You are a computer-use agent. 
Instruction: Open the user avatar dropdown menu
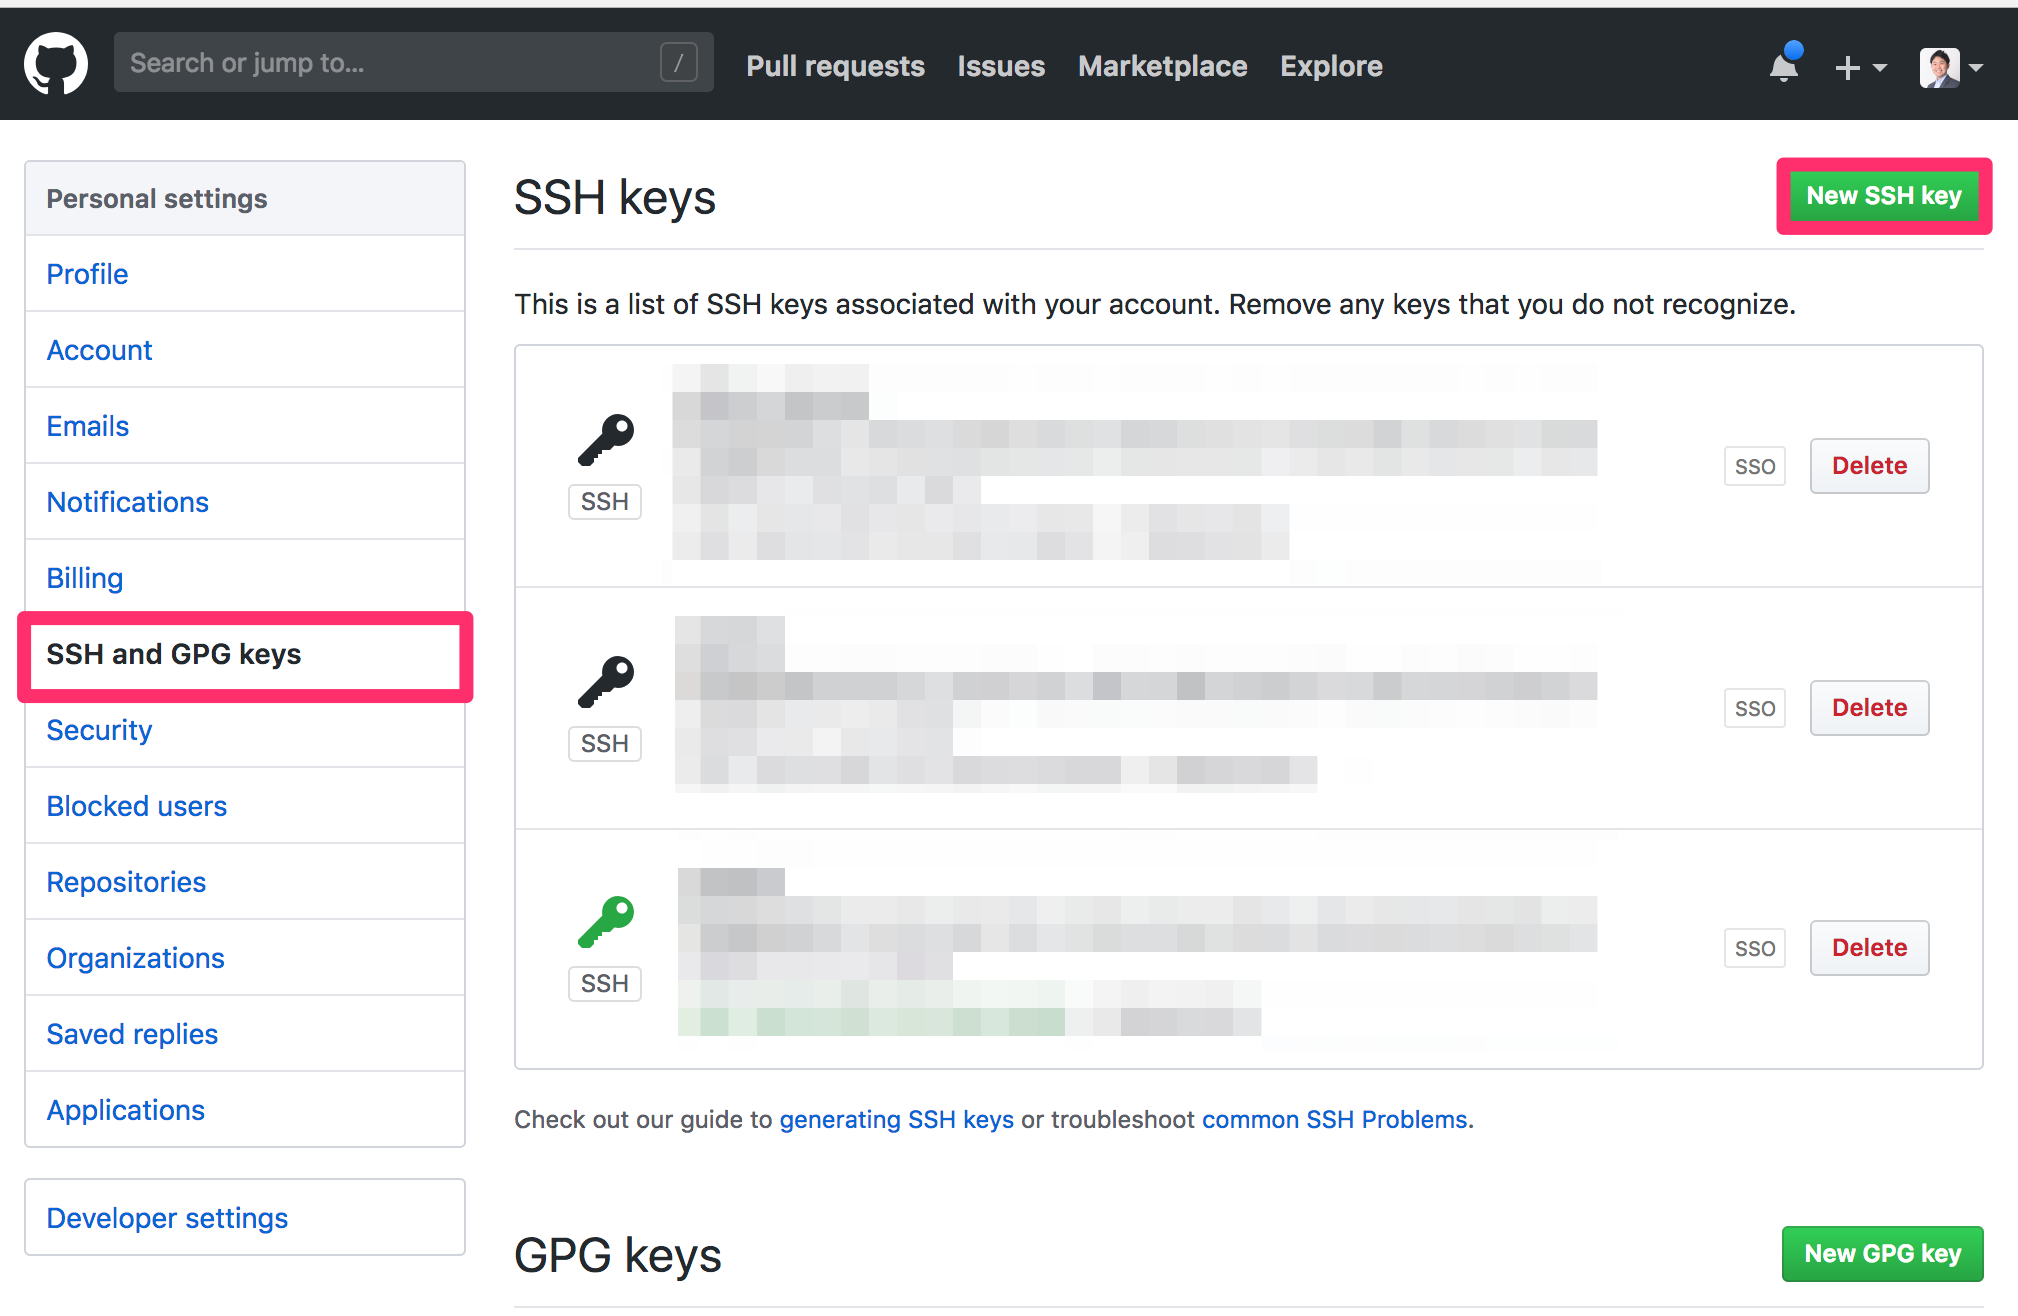[x=1950, y=67]
